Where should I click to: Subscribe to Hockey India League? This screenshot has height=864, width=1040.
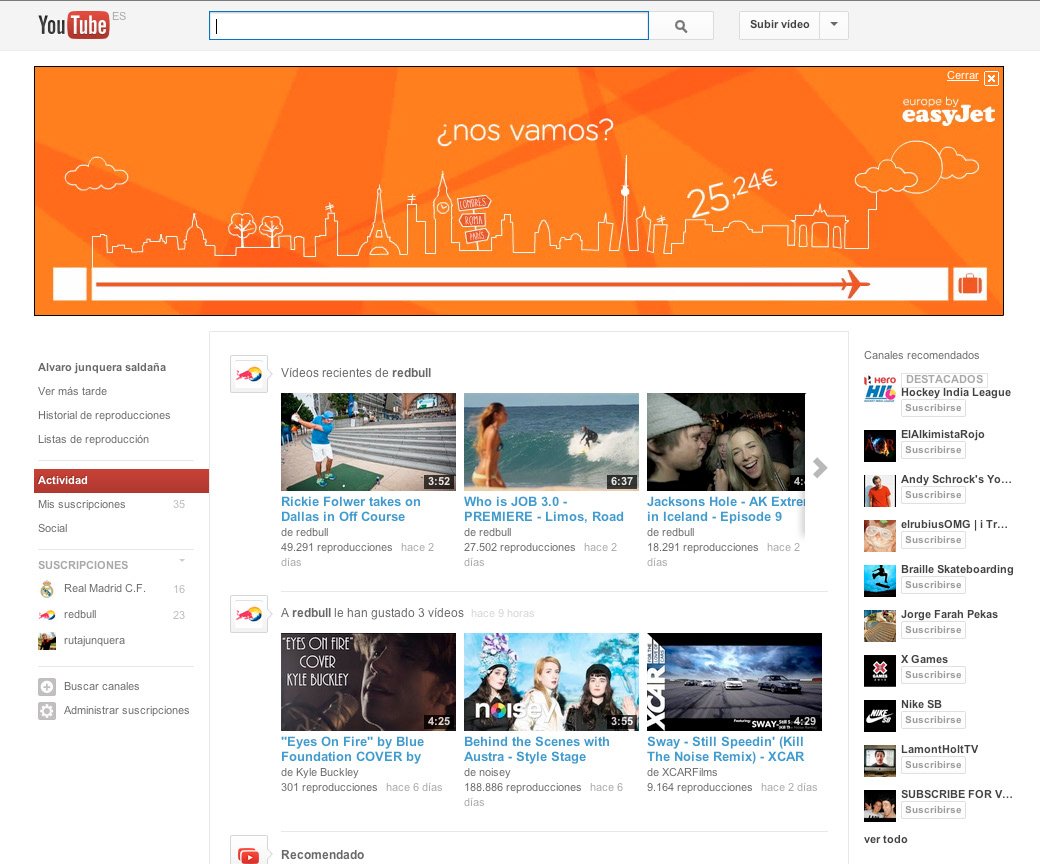click(x=933, y=408)
